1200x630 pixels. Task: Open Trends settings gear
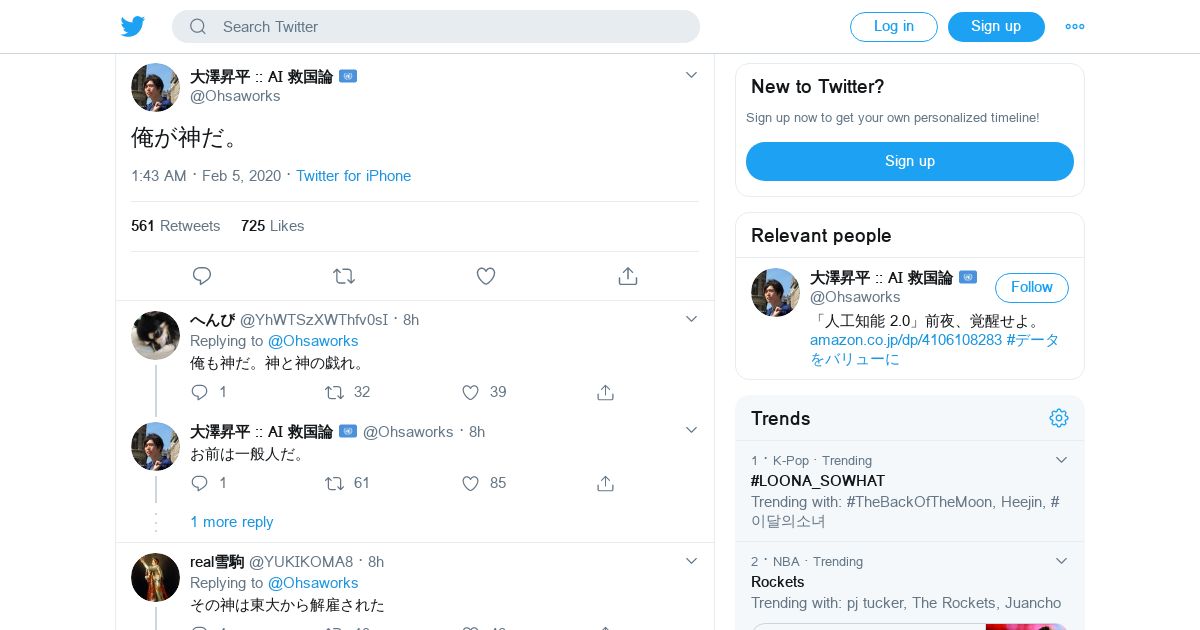tap(1059, 418)
